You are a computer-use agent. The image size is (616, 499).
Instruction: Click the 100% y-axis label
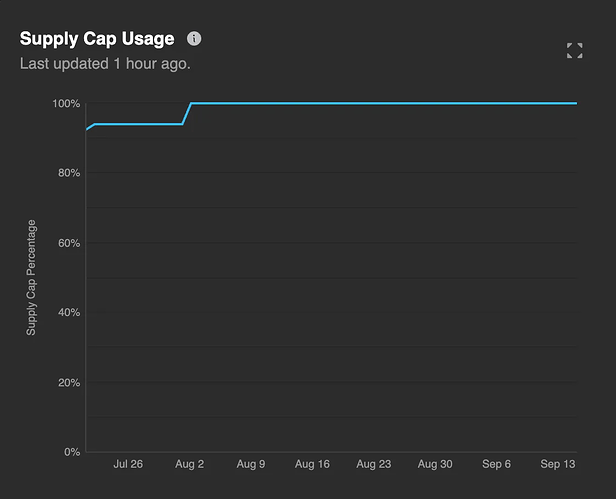66,104
